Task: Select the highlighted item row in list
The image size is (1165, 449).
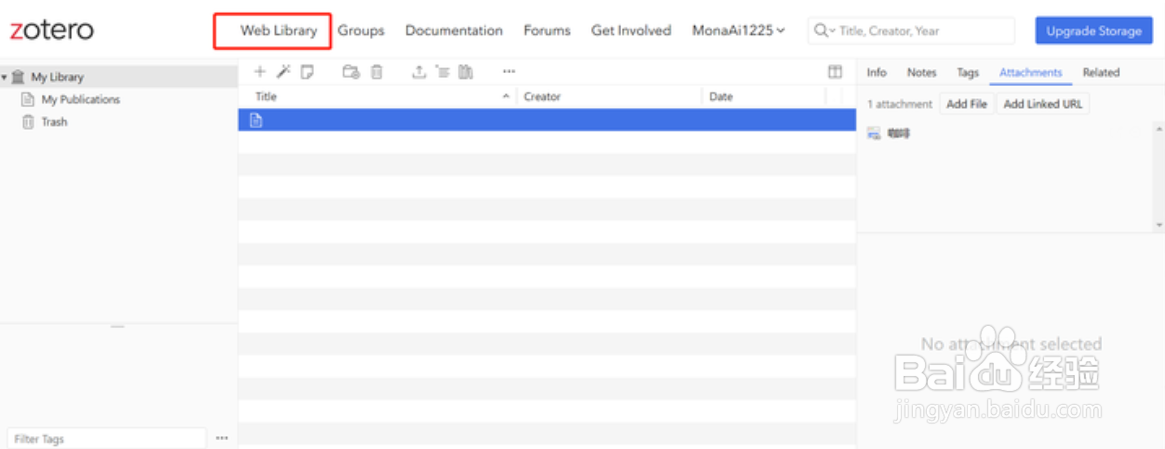Action: (x=547, y=120)
